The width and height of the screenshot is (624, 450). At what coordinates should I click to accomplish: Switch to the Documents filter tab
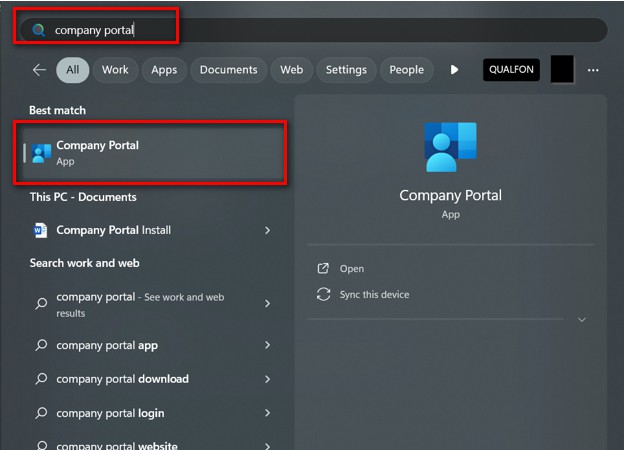click(228, 70)
